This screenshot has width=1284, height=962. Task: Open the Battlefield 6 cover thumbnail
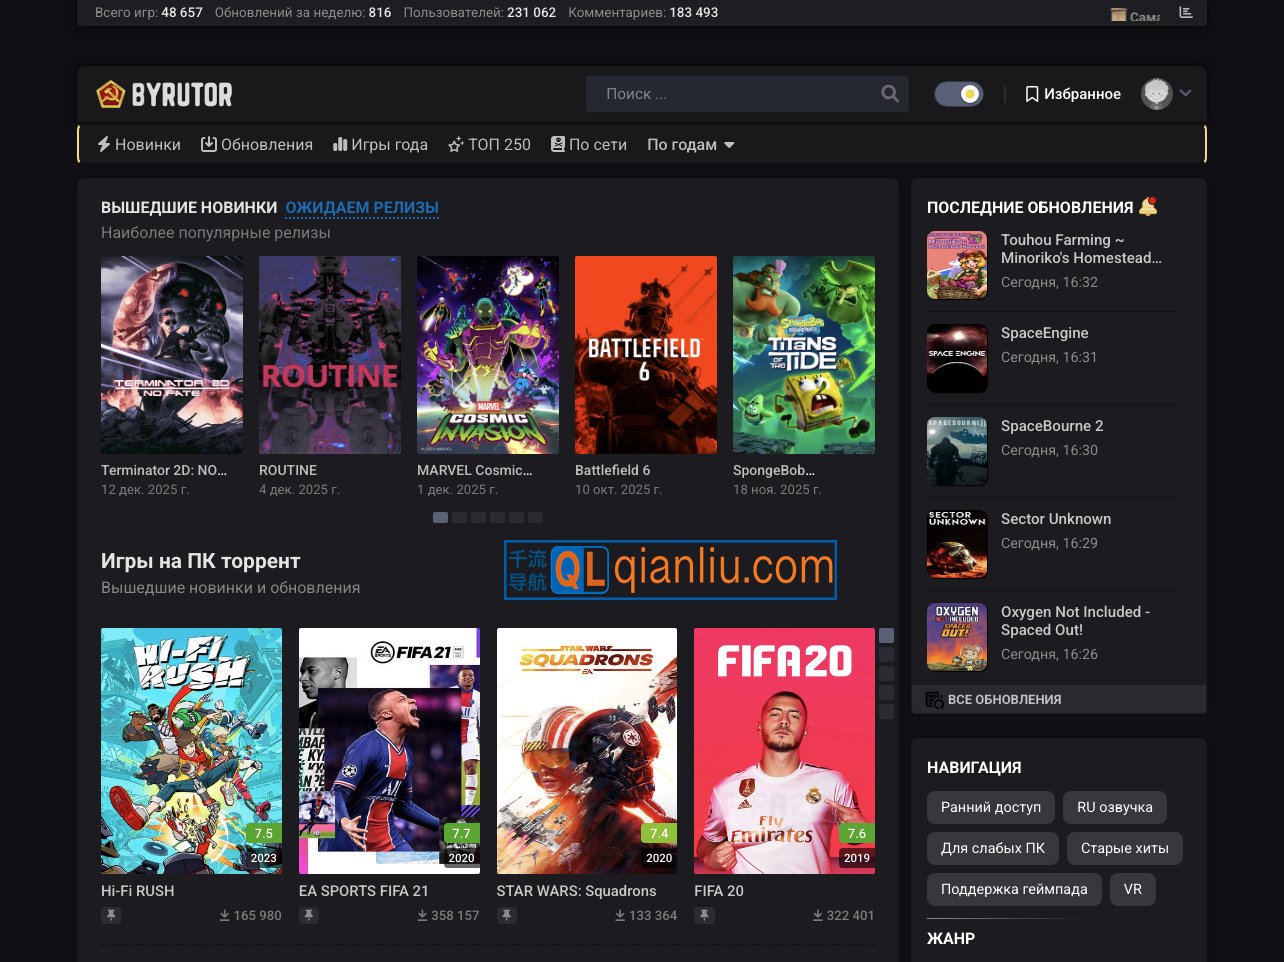point(645,355)
